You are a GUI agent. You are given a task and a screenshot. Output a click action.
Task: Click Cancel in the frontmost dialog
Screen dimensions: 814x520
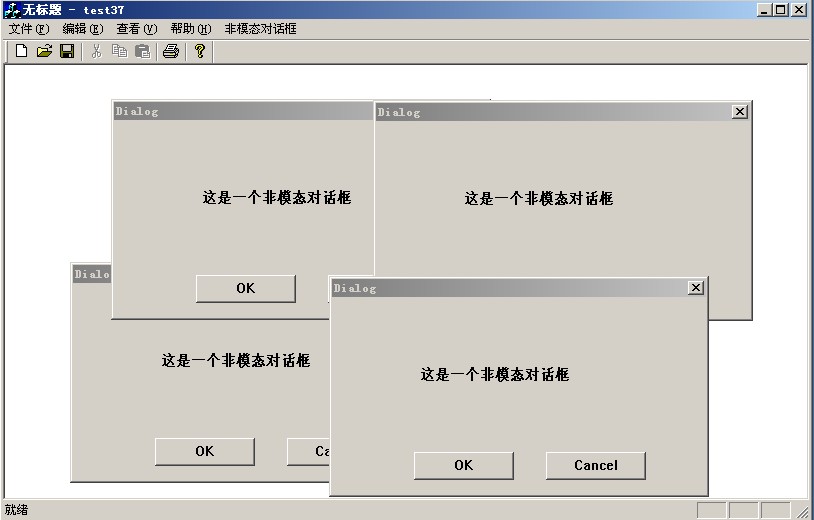coord(595,466)
